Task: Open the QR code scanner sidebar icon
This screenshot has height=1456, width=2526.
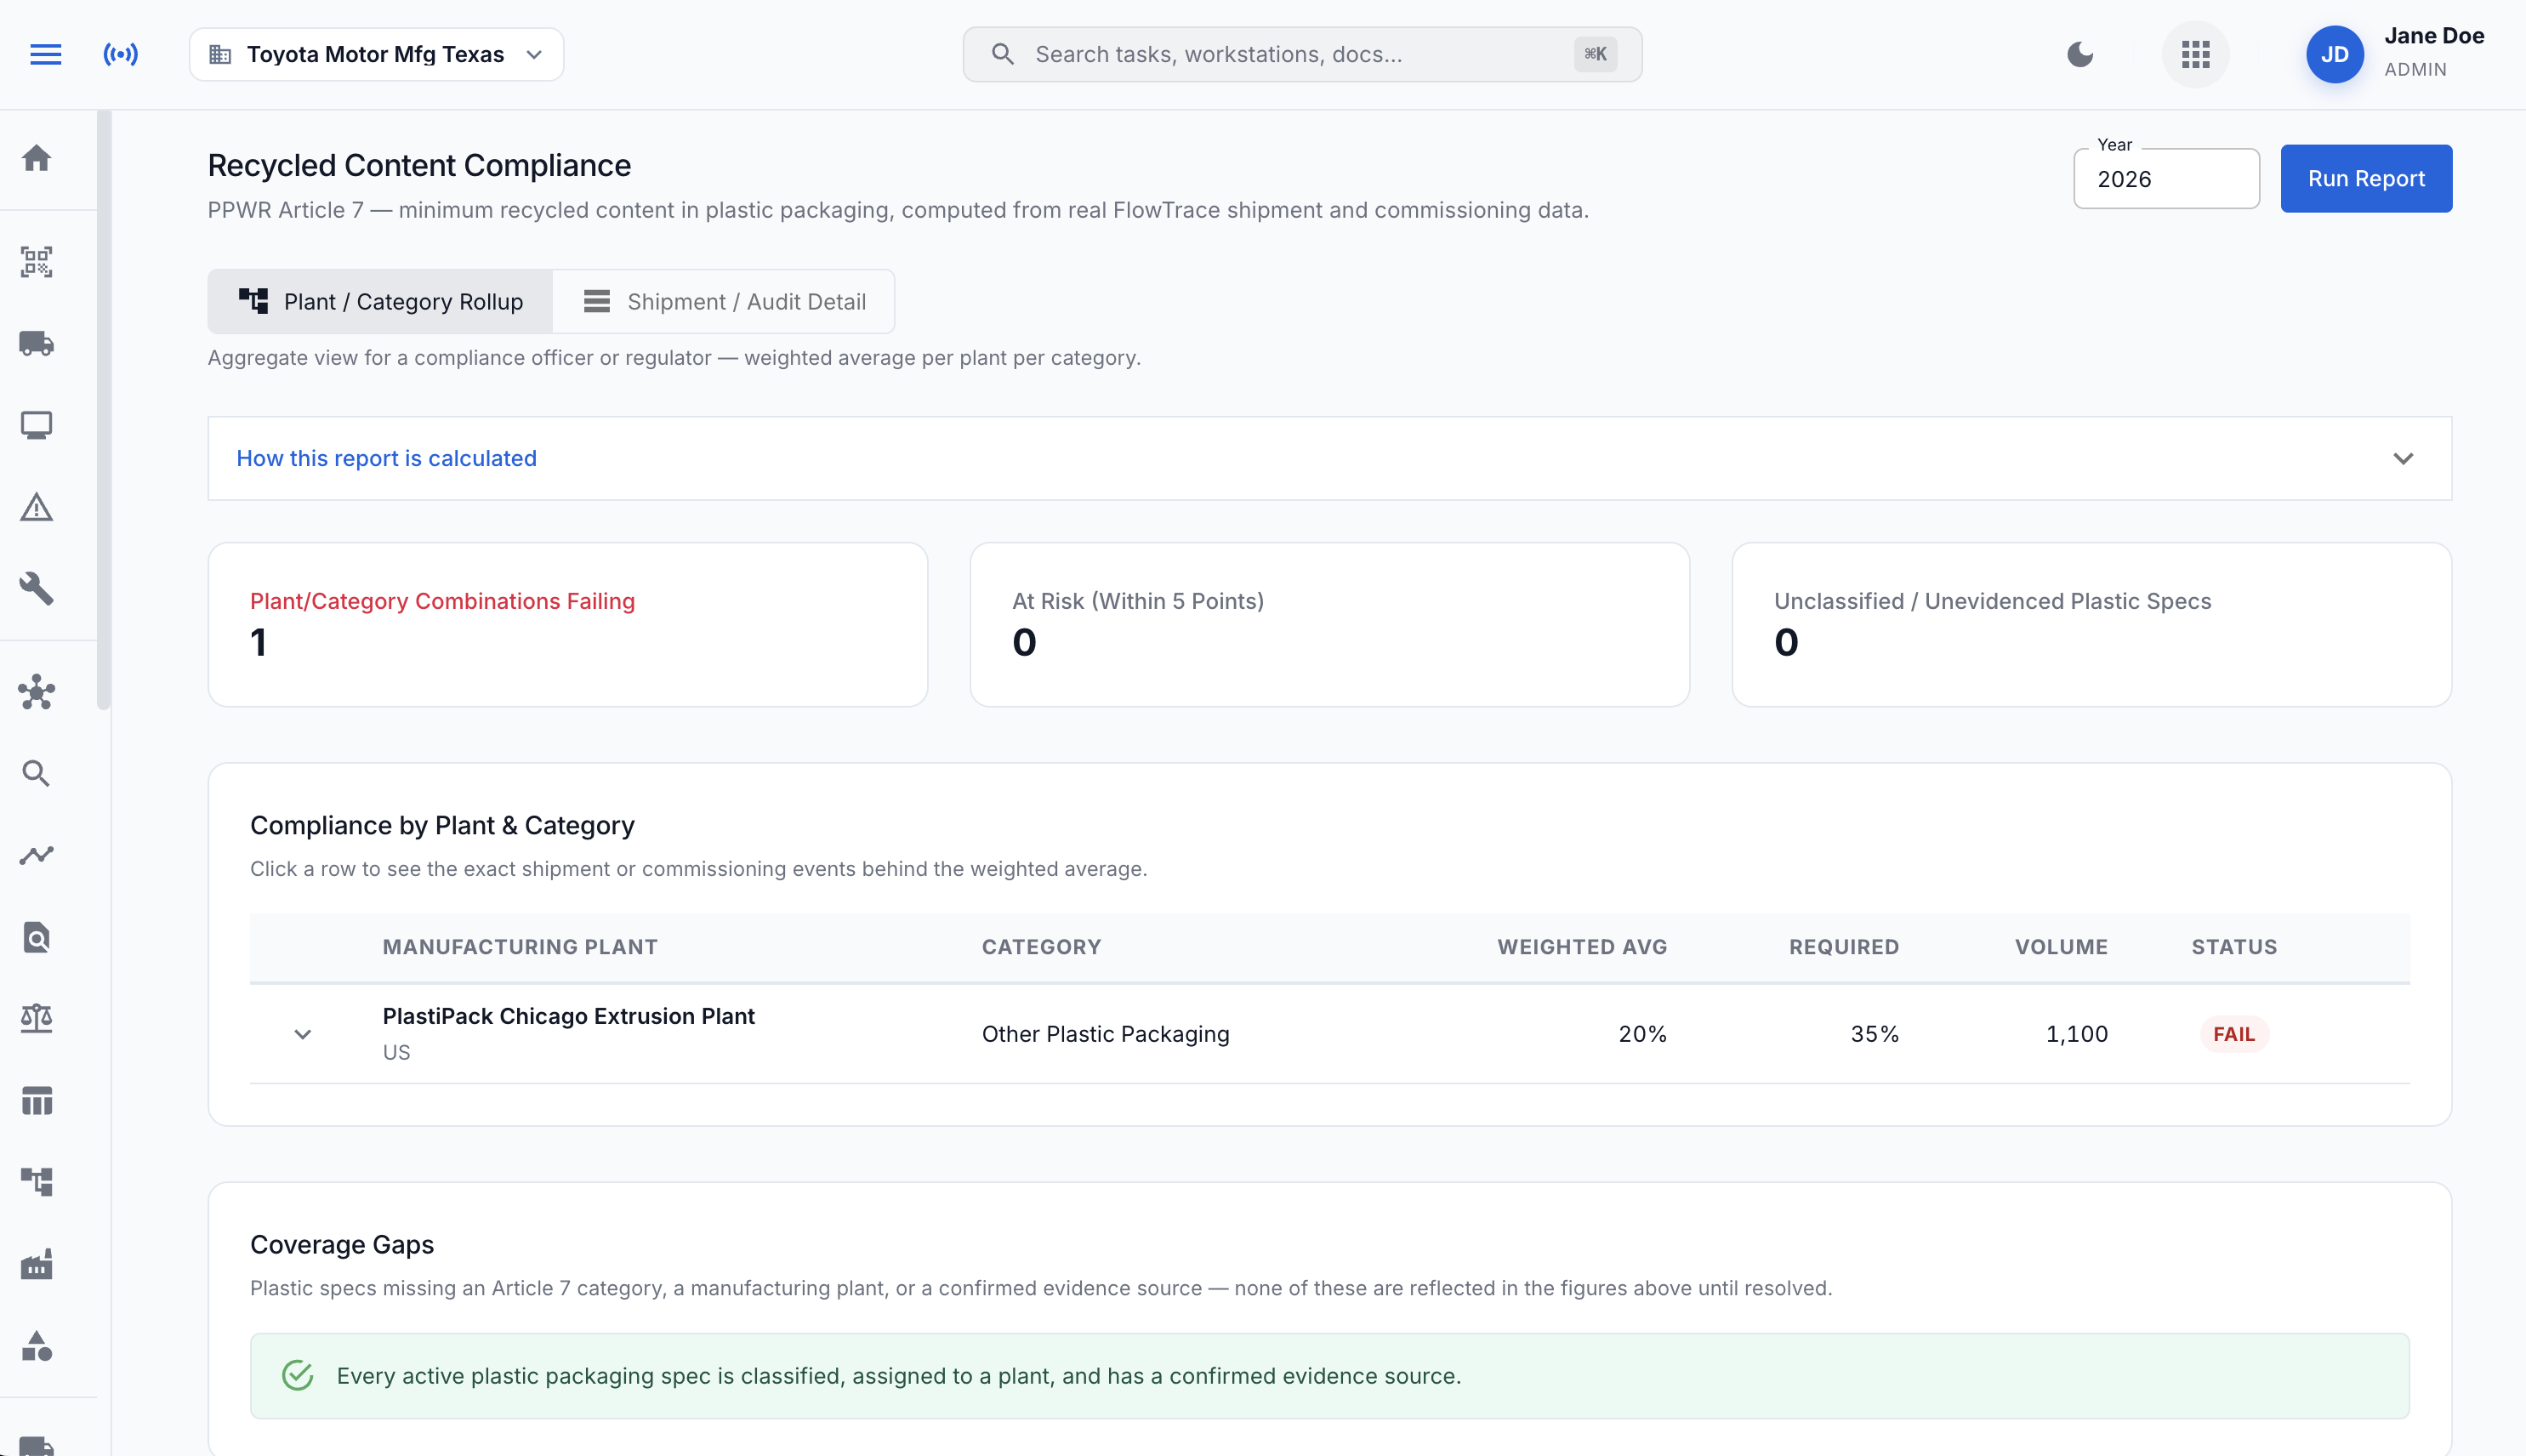Action: pyautogui.click(x=37, y=262)
